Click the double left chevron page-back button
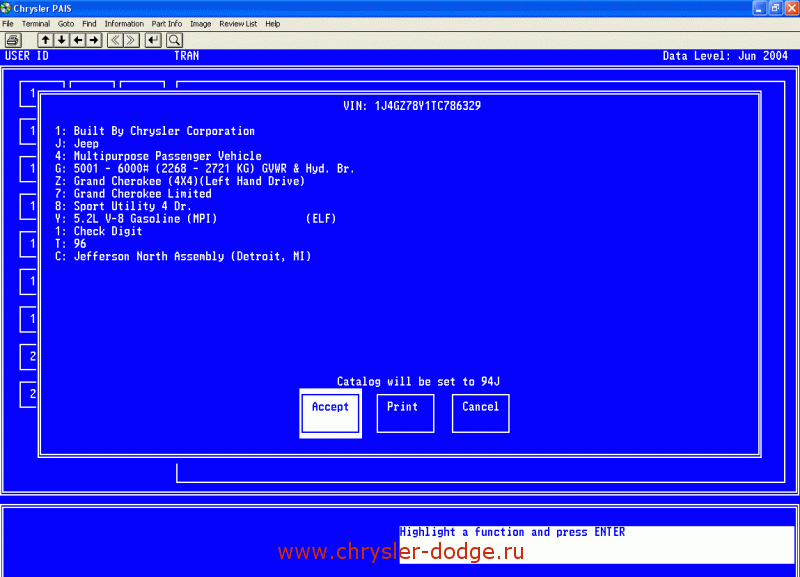The height and width of the screenshot is (577, 800). tap(115, 40)
